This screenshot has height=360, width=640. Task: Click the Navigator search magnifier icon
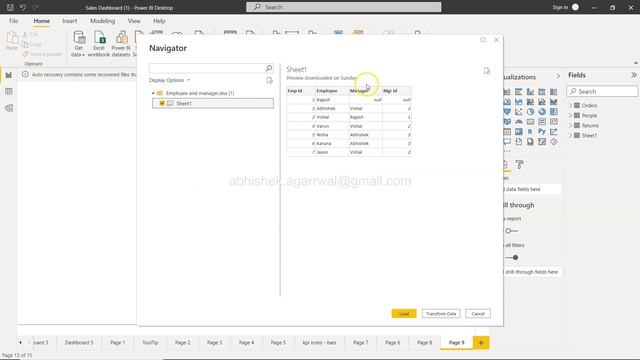[x=269, y=68]
